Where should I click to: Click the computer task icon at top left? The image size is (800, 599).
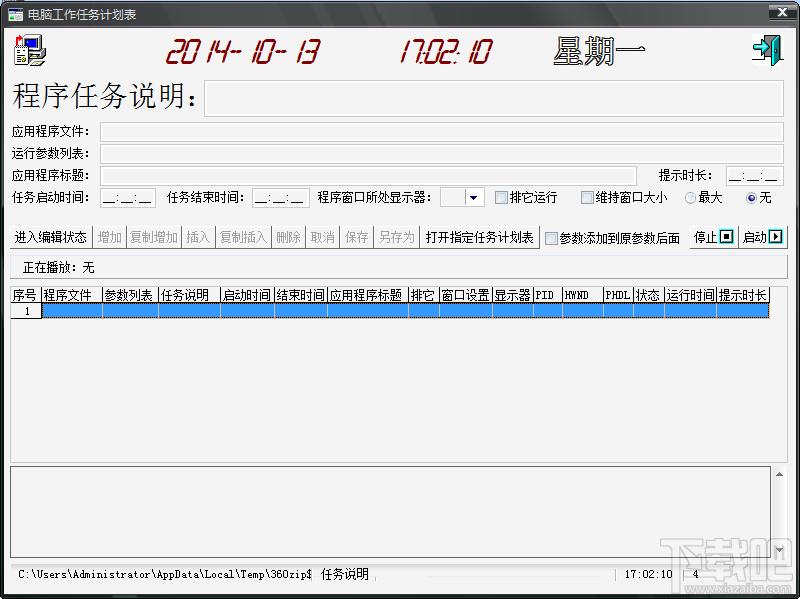click(30, 50)
